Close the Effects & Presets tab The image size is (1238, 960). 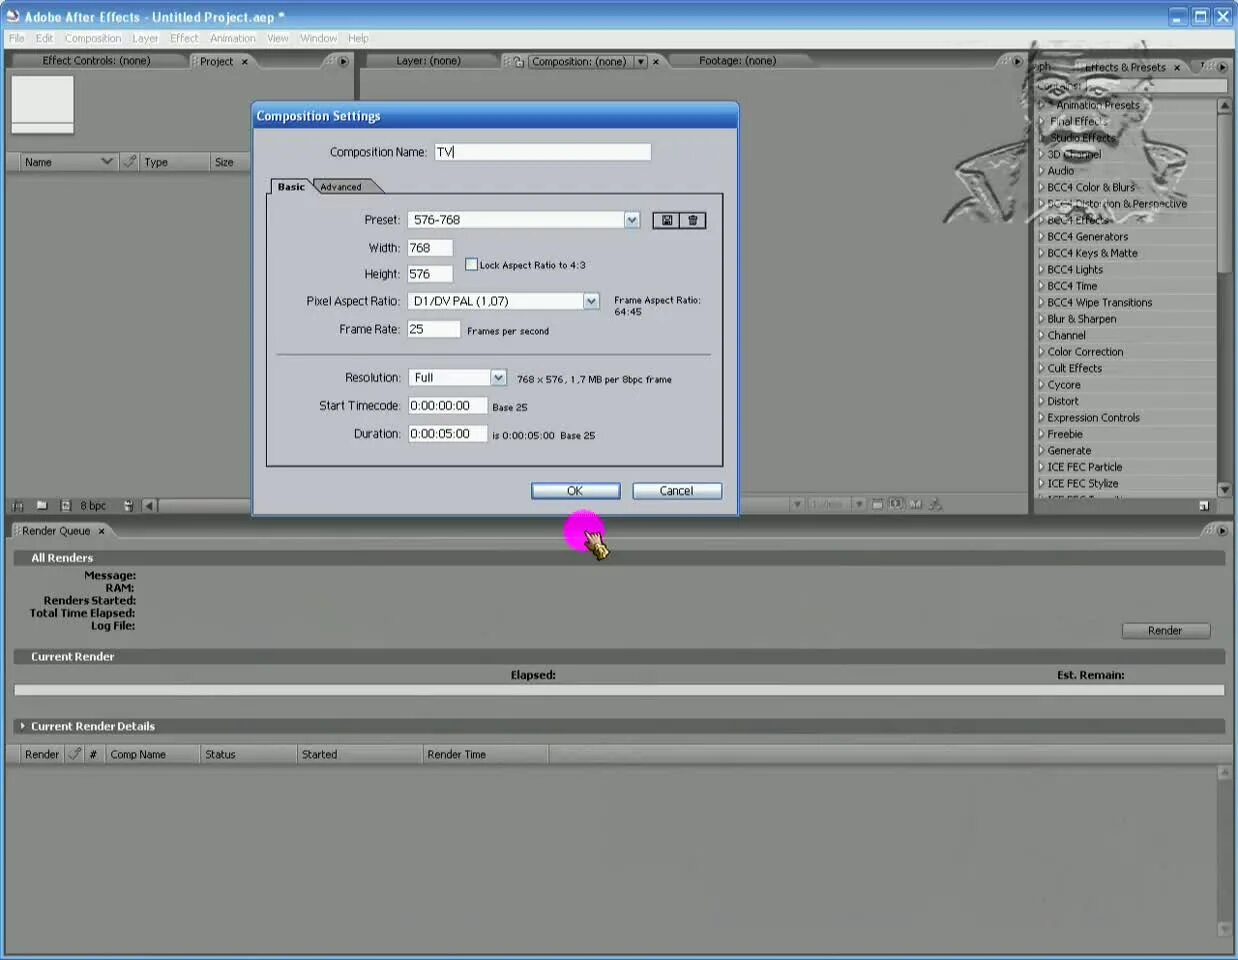tap(1177, 68)
